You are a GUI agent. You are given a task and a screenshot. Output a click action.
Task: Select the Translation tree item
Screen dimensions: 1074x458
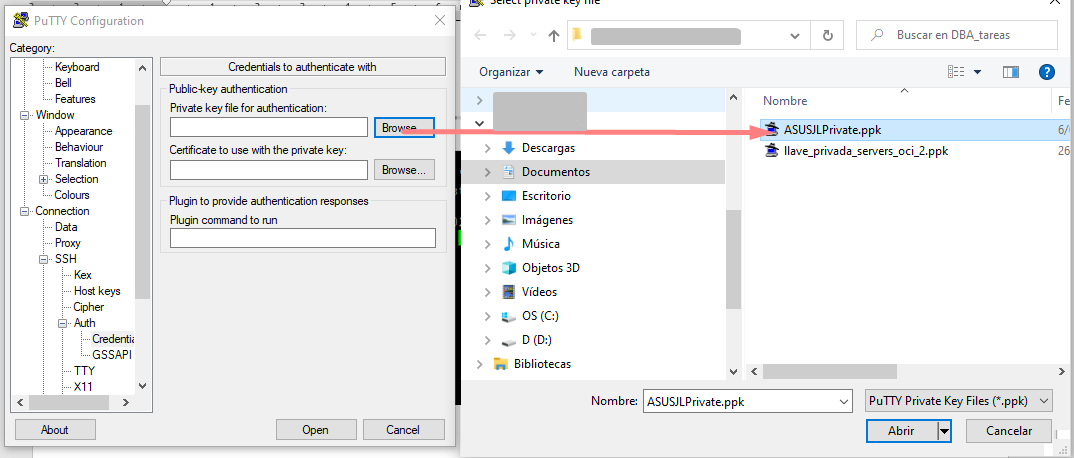(81, 163)
